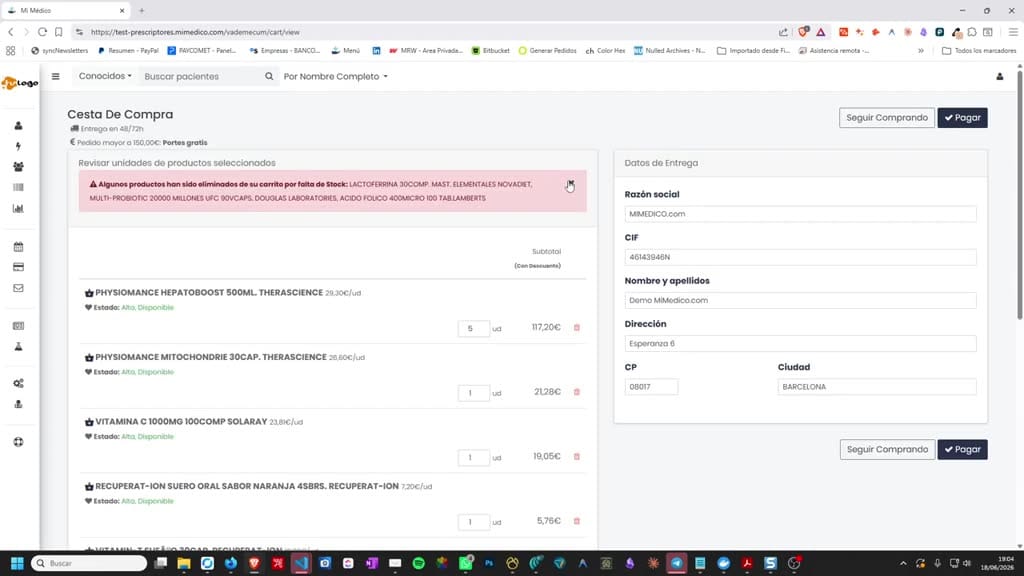The height and width of the screenshot is (576, 1024).
Task: Click the top Pagar button
Action: coord(963,118)
